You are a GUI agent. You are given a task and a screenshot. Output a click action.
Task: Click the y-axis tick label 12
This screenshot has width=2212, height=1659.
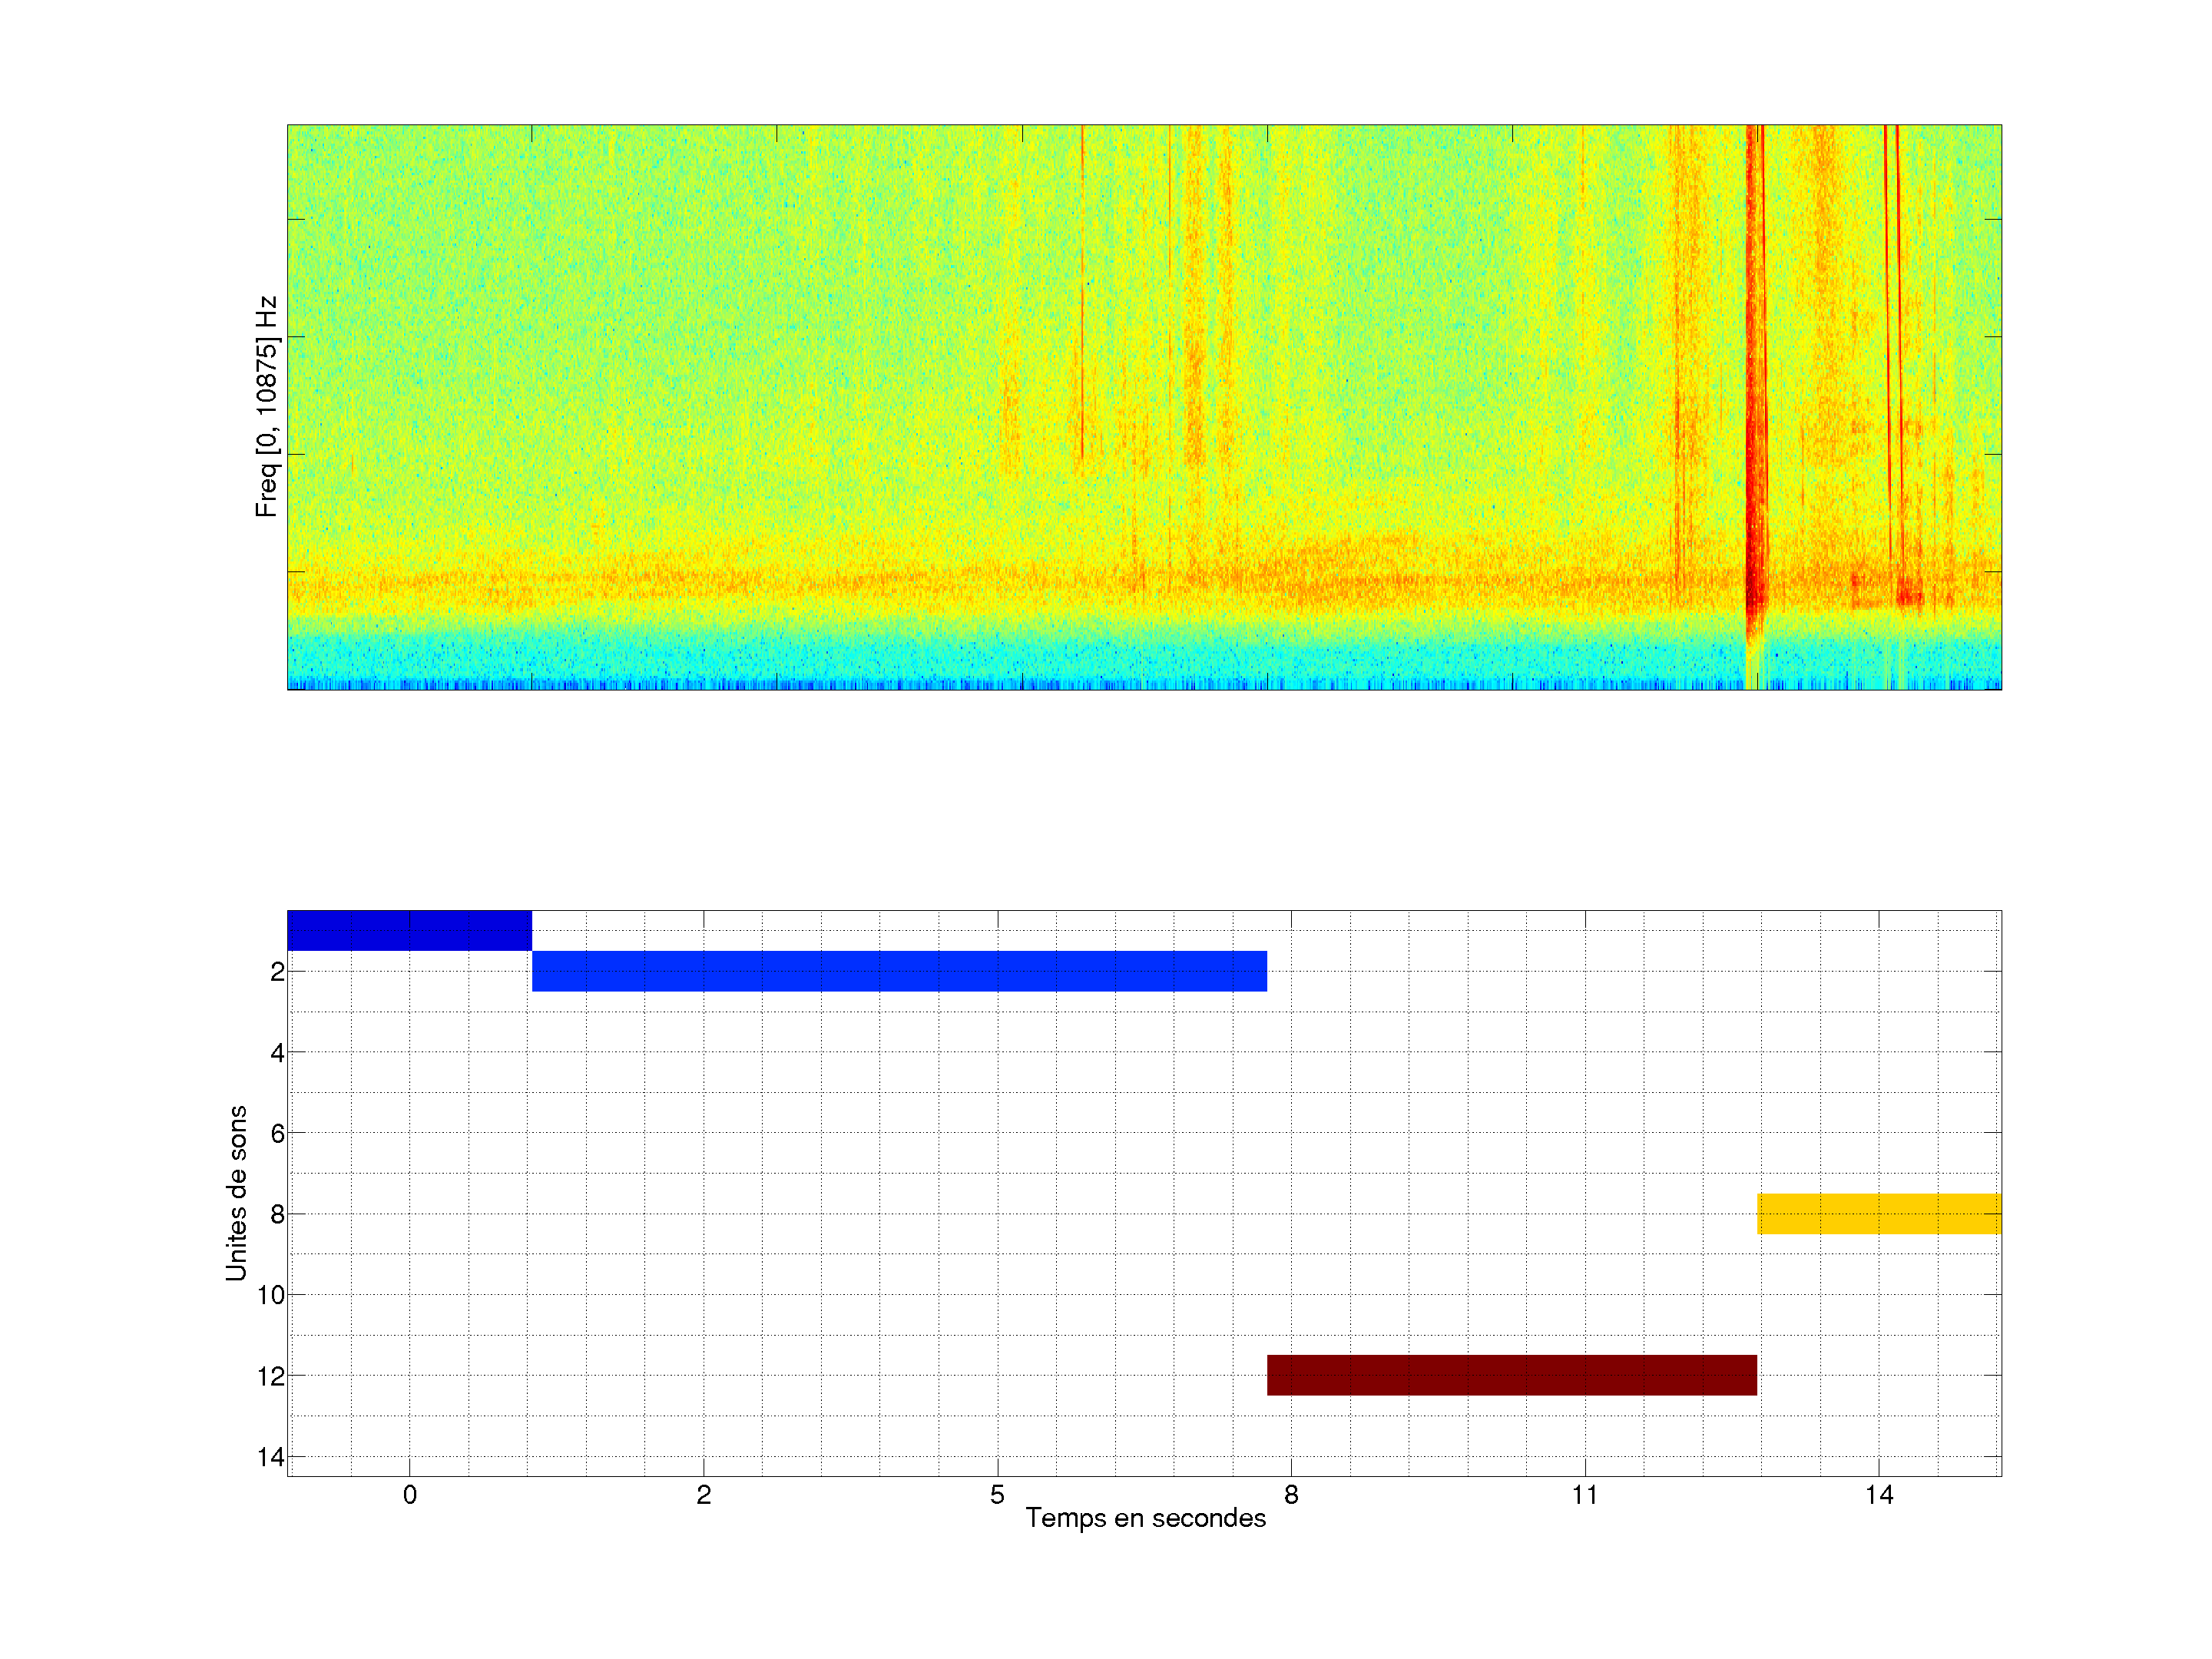click(271, 1376)
